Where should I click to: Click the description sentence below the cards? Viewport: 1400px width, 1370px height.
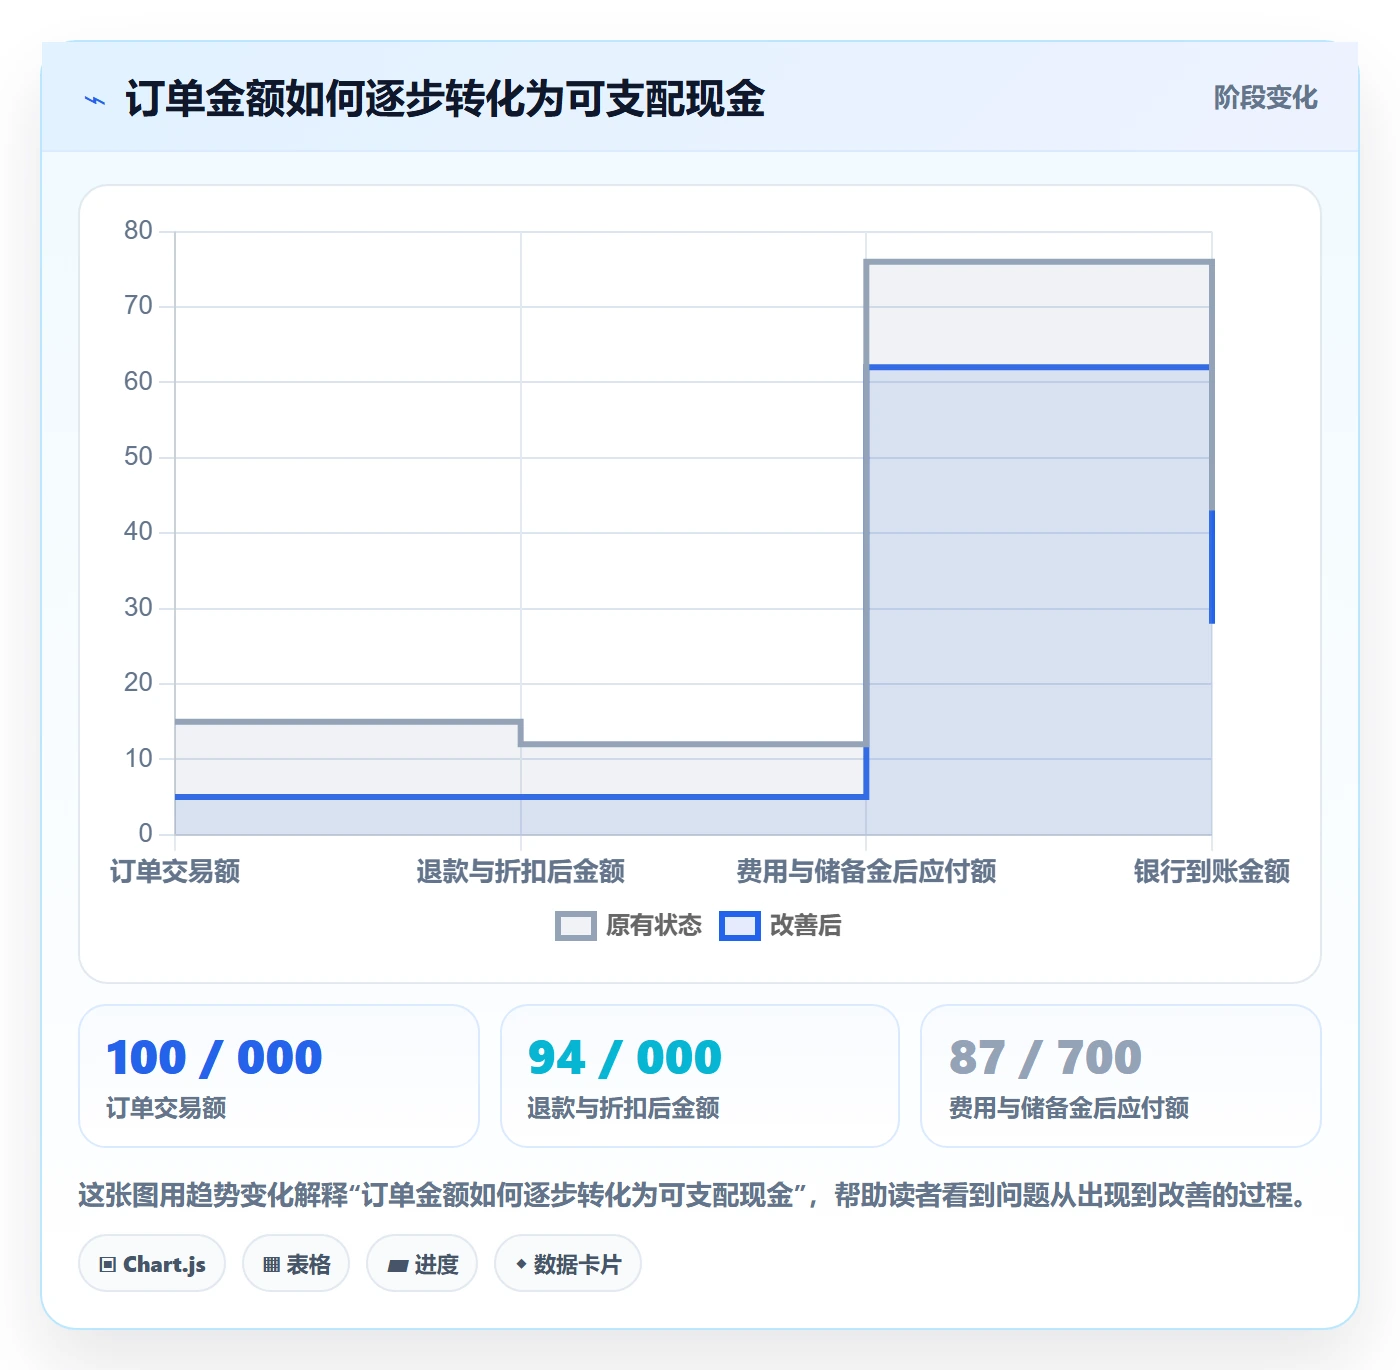point(695,1195)
